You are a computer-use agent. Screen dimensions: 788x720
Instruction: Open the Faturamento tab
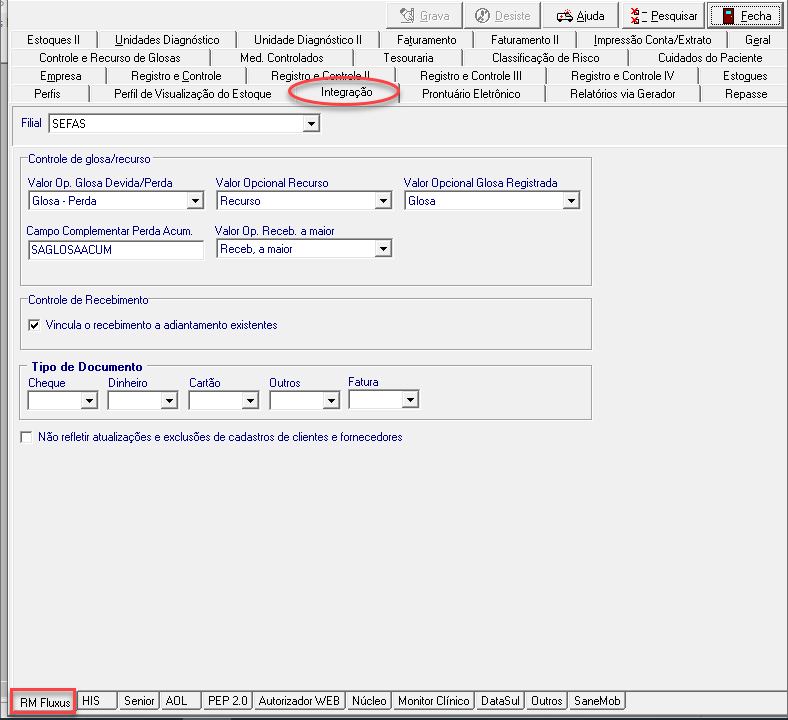pyautogui.click(x=426, y=40)
